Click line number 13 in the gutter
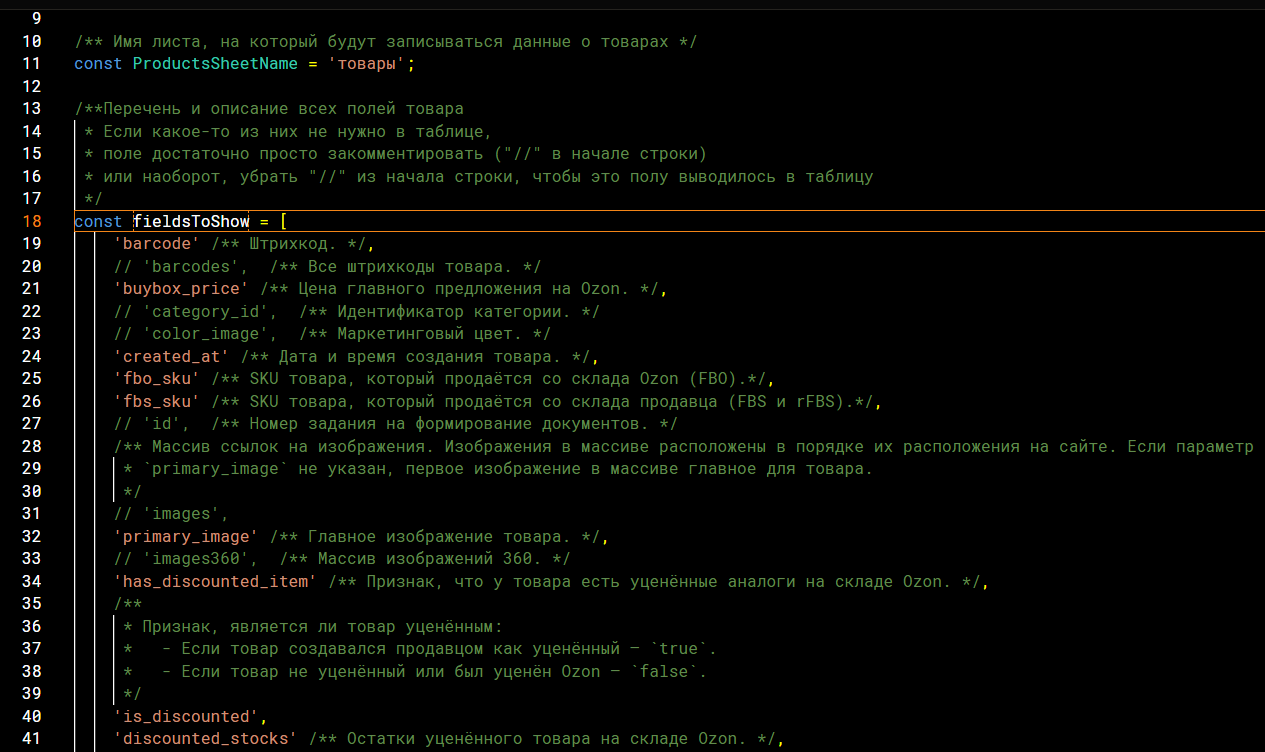The image size is (1265, 752). tap(32, 109)
